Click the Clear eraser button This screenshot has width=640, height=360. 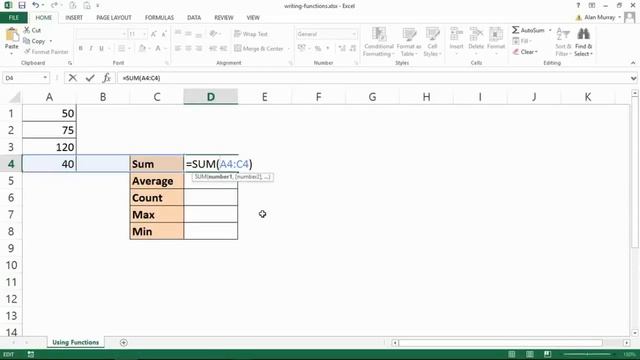525,52
